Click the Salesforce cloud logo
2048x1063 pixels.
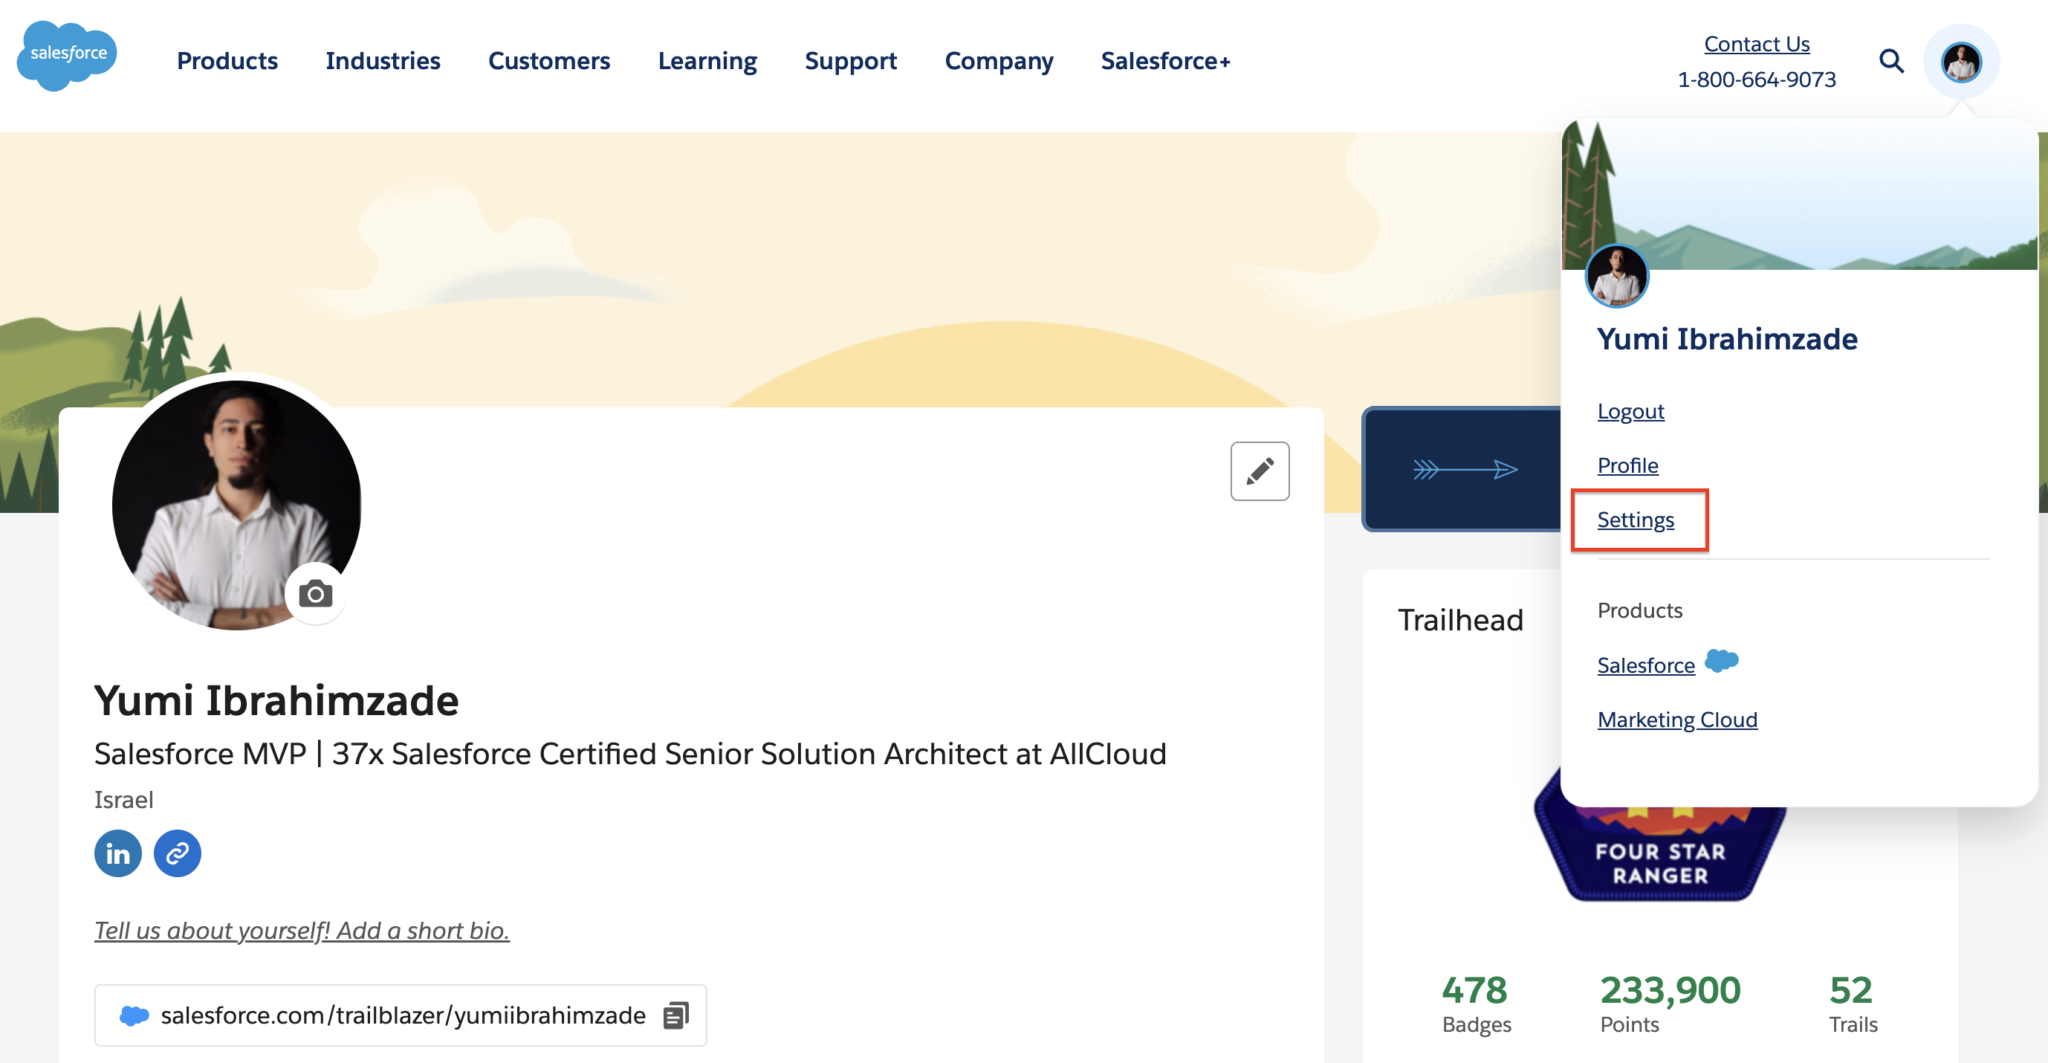(67, 56)
